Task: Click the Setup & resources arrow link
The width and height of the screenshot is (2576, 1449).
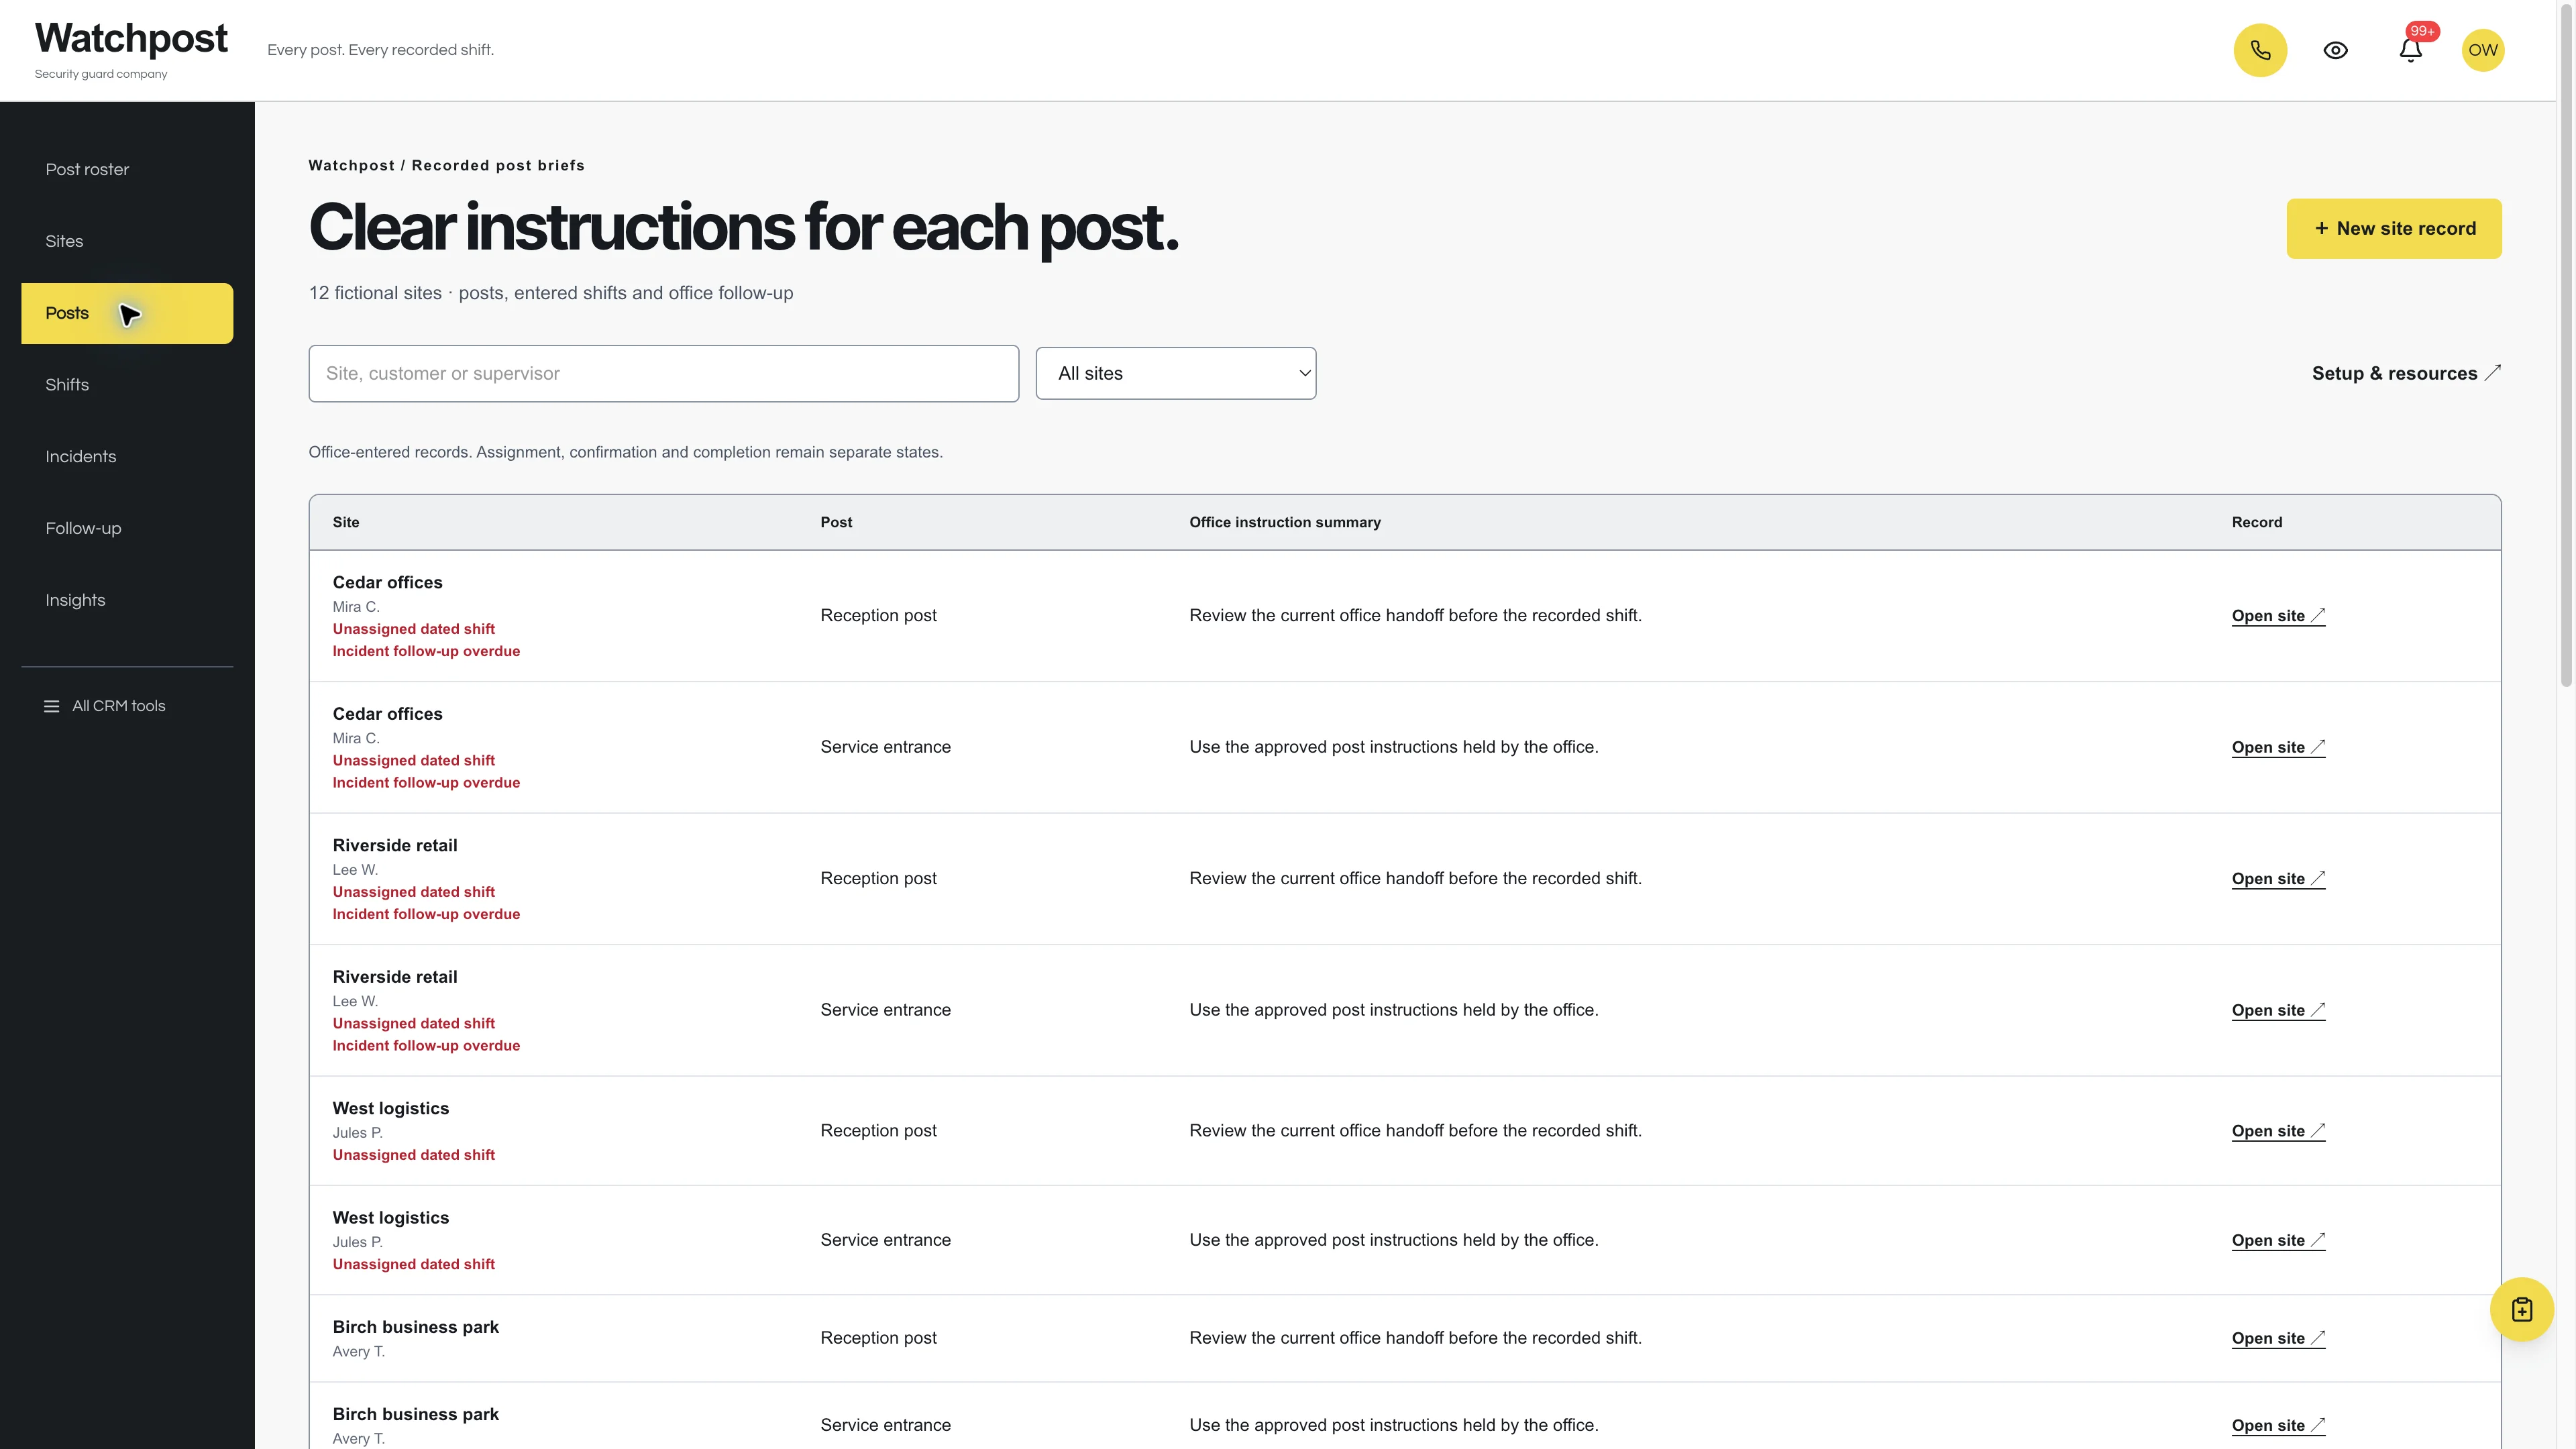Action: pos(2406,373)
